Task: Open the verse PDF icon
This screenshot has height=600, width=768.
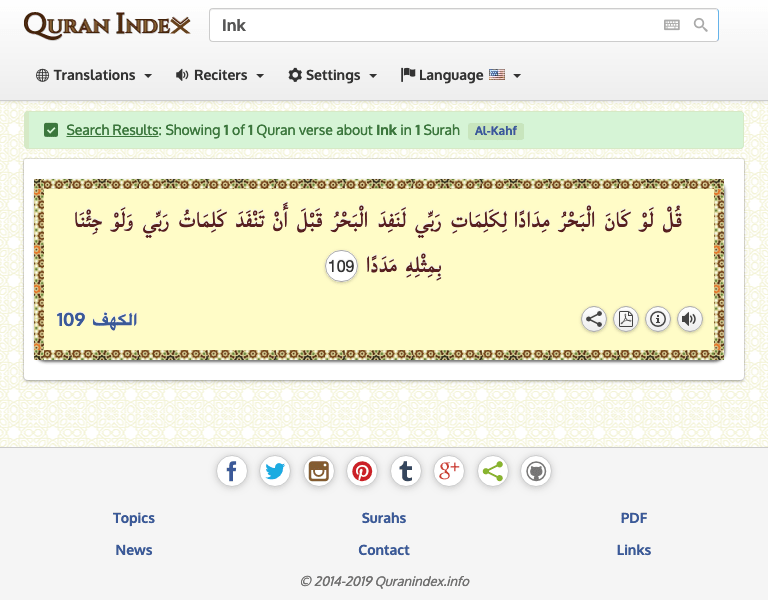Action: [626, 319]
